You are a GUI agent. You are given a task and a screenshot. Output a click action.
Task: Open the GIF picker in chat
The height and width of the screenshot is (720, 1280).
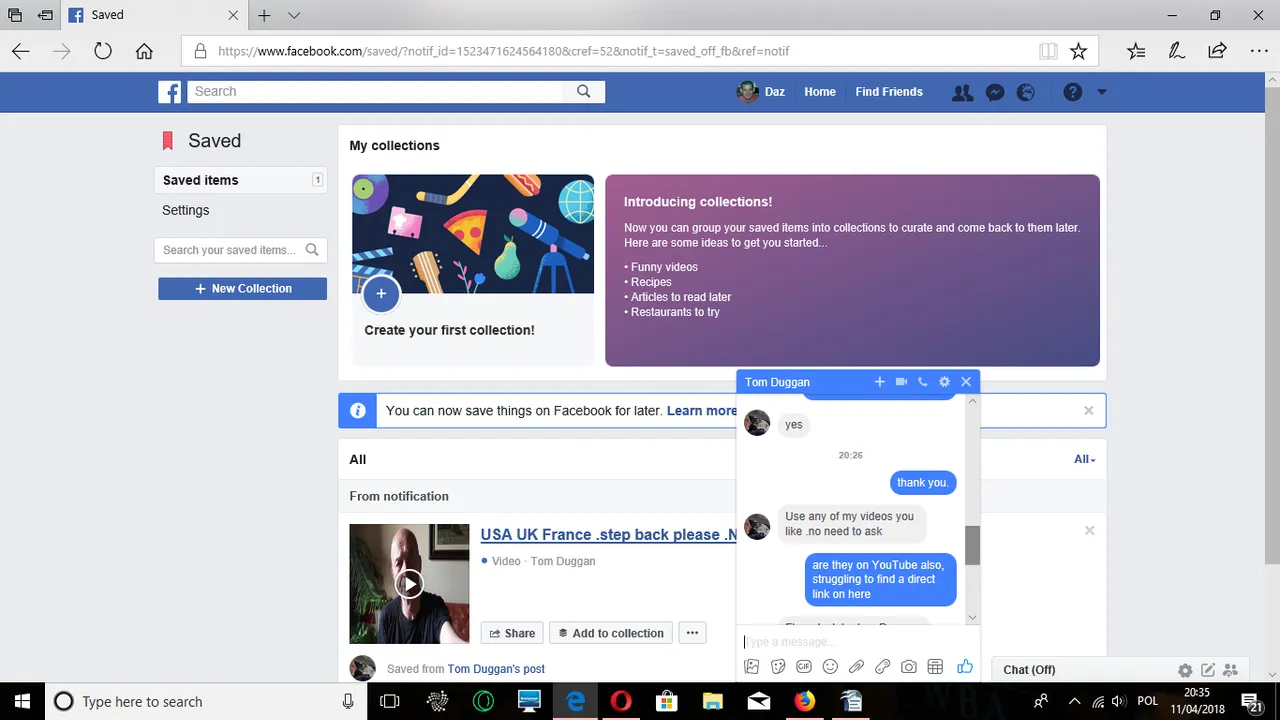[x=804, y=667]
